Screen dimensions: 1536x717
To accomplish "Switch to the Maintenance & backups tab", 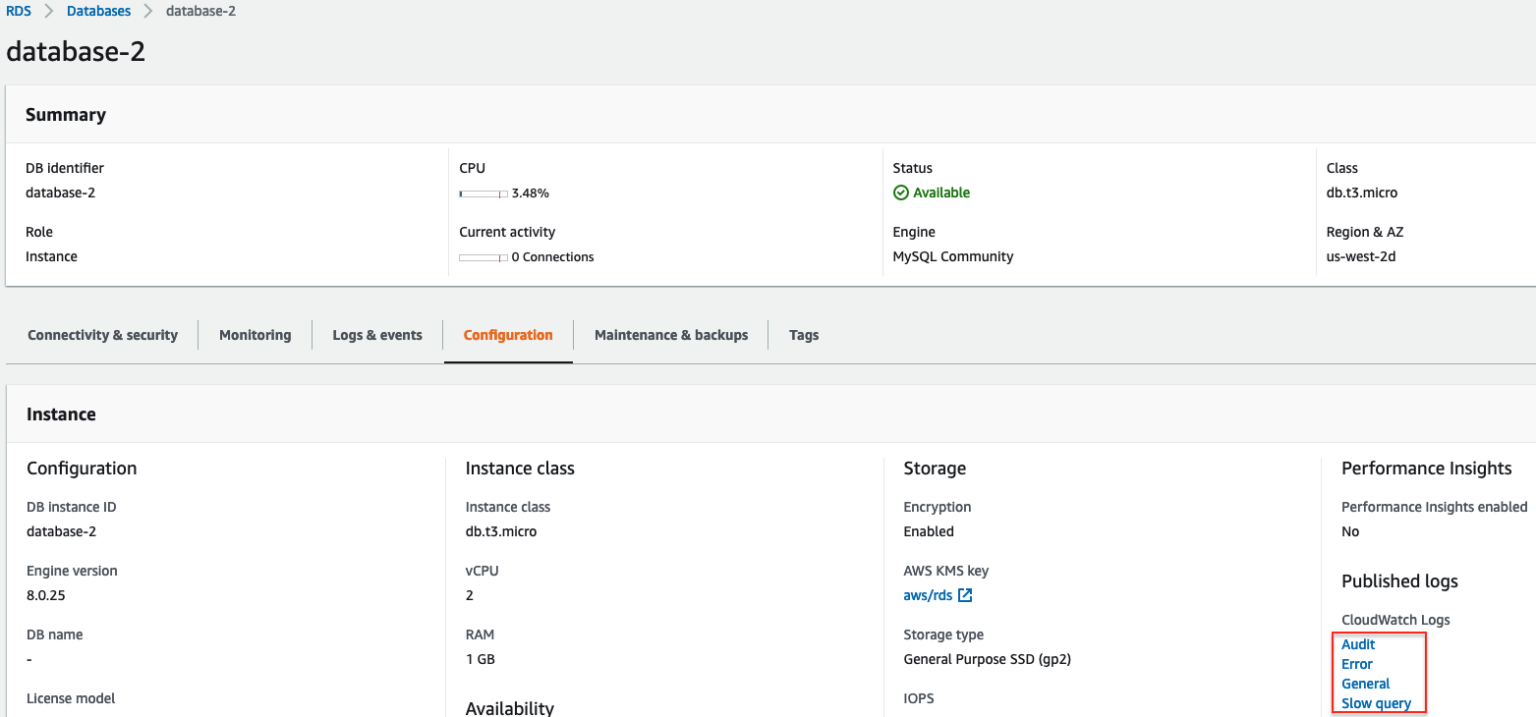I will tap(670, 335).
